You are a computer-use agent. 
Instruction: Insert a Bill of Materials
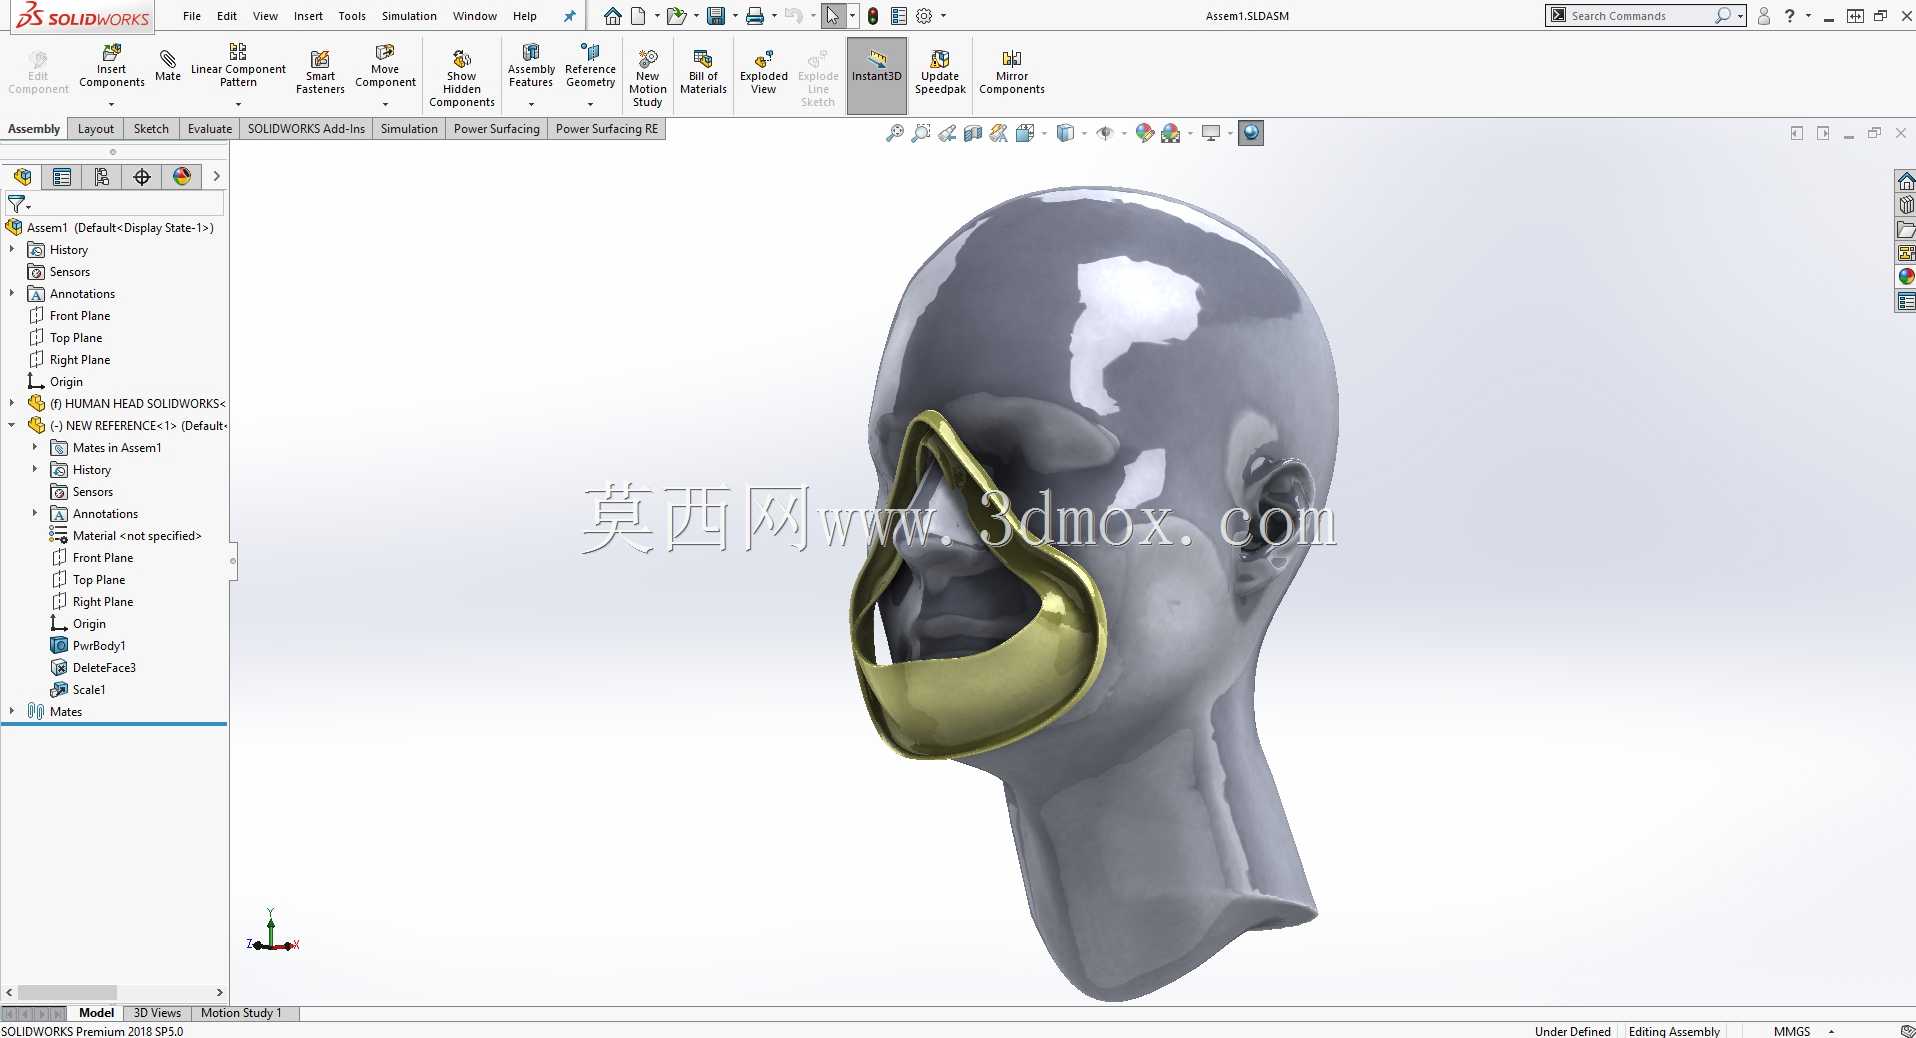703,72
